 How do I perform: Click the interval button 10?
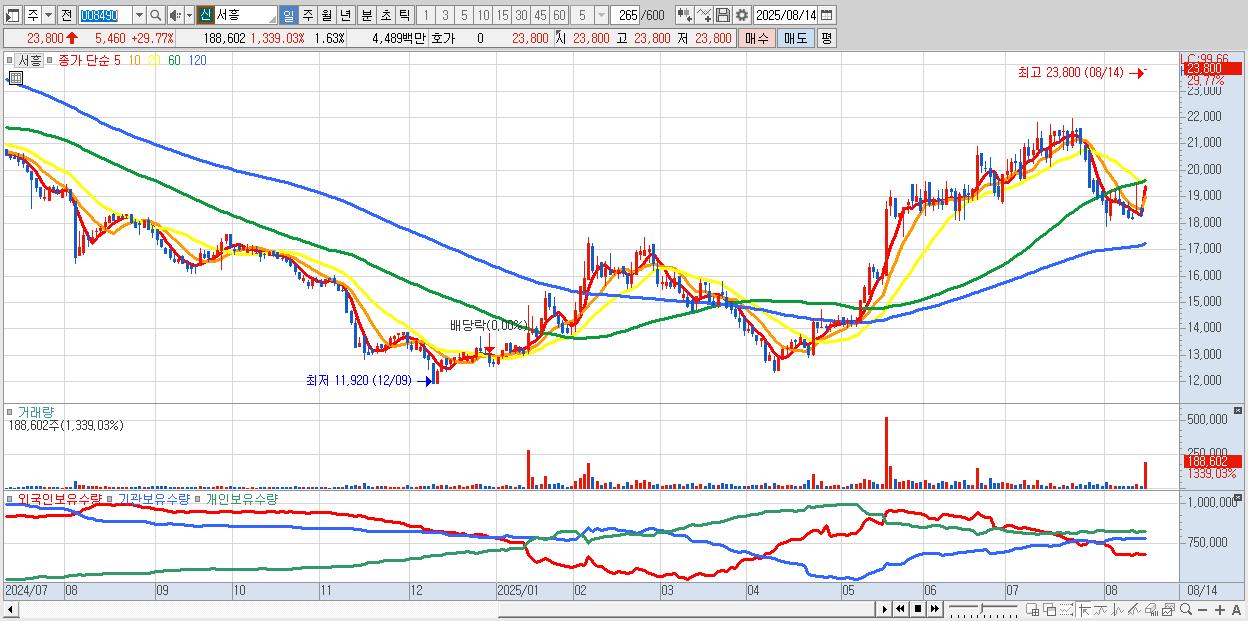click(x=483, y=15)
